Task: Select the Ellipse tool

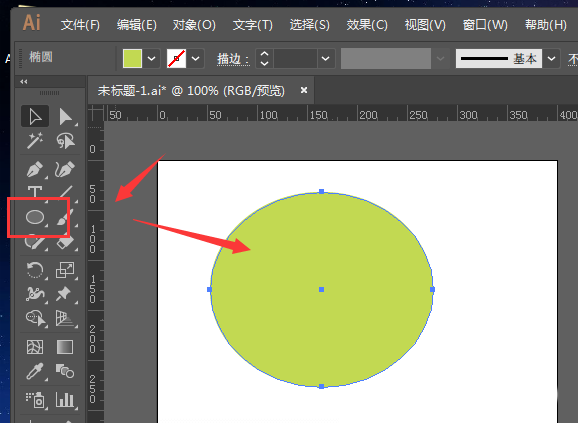Action: coord(35,217)
